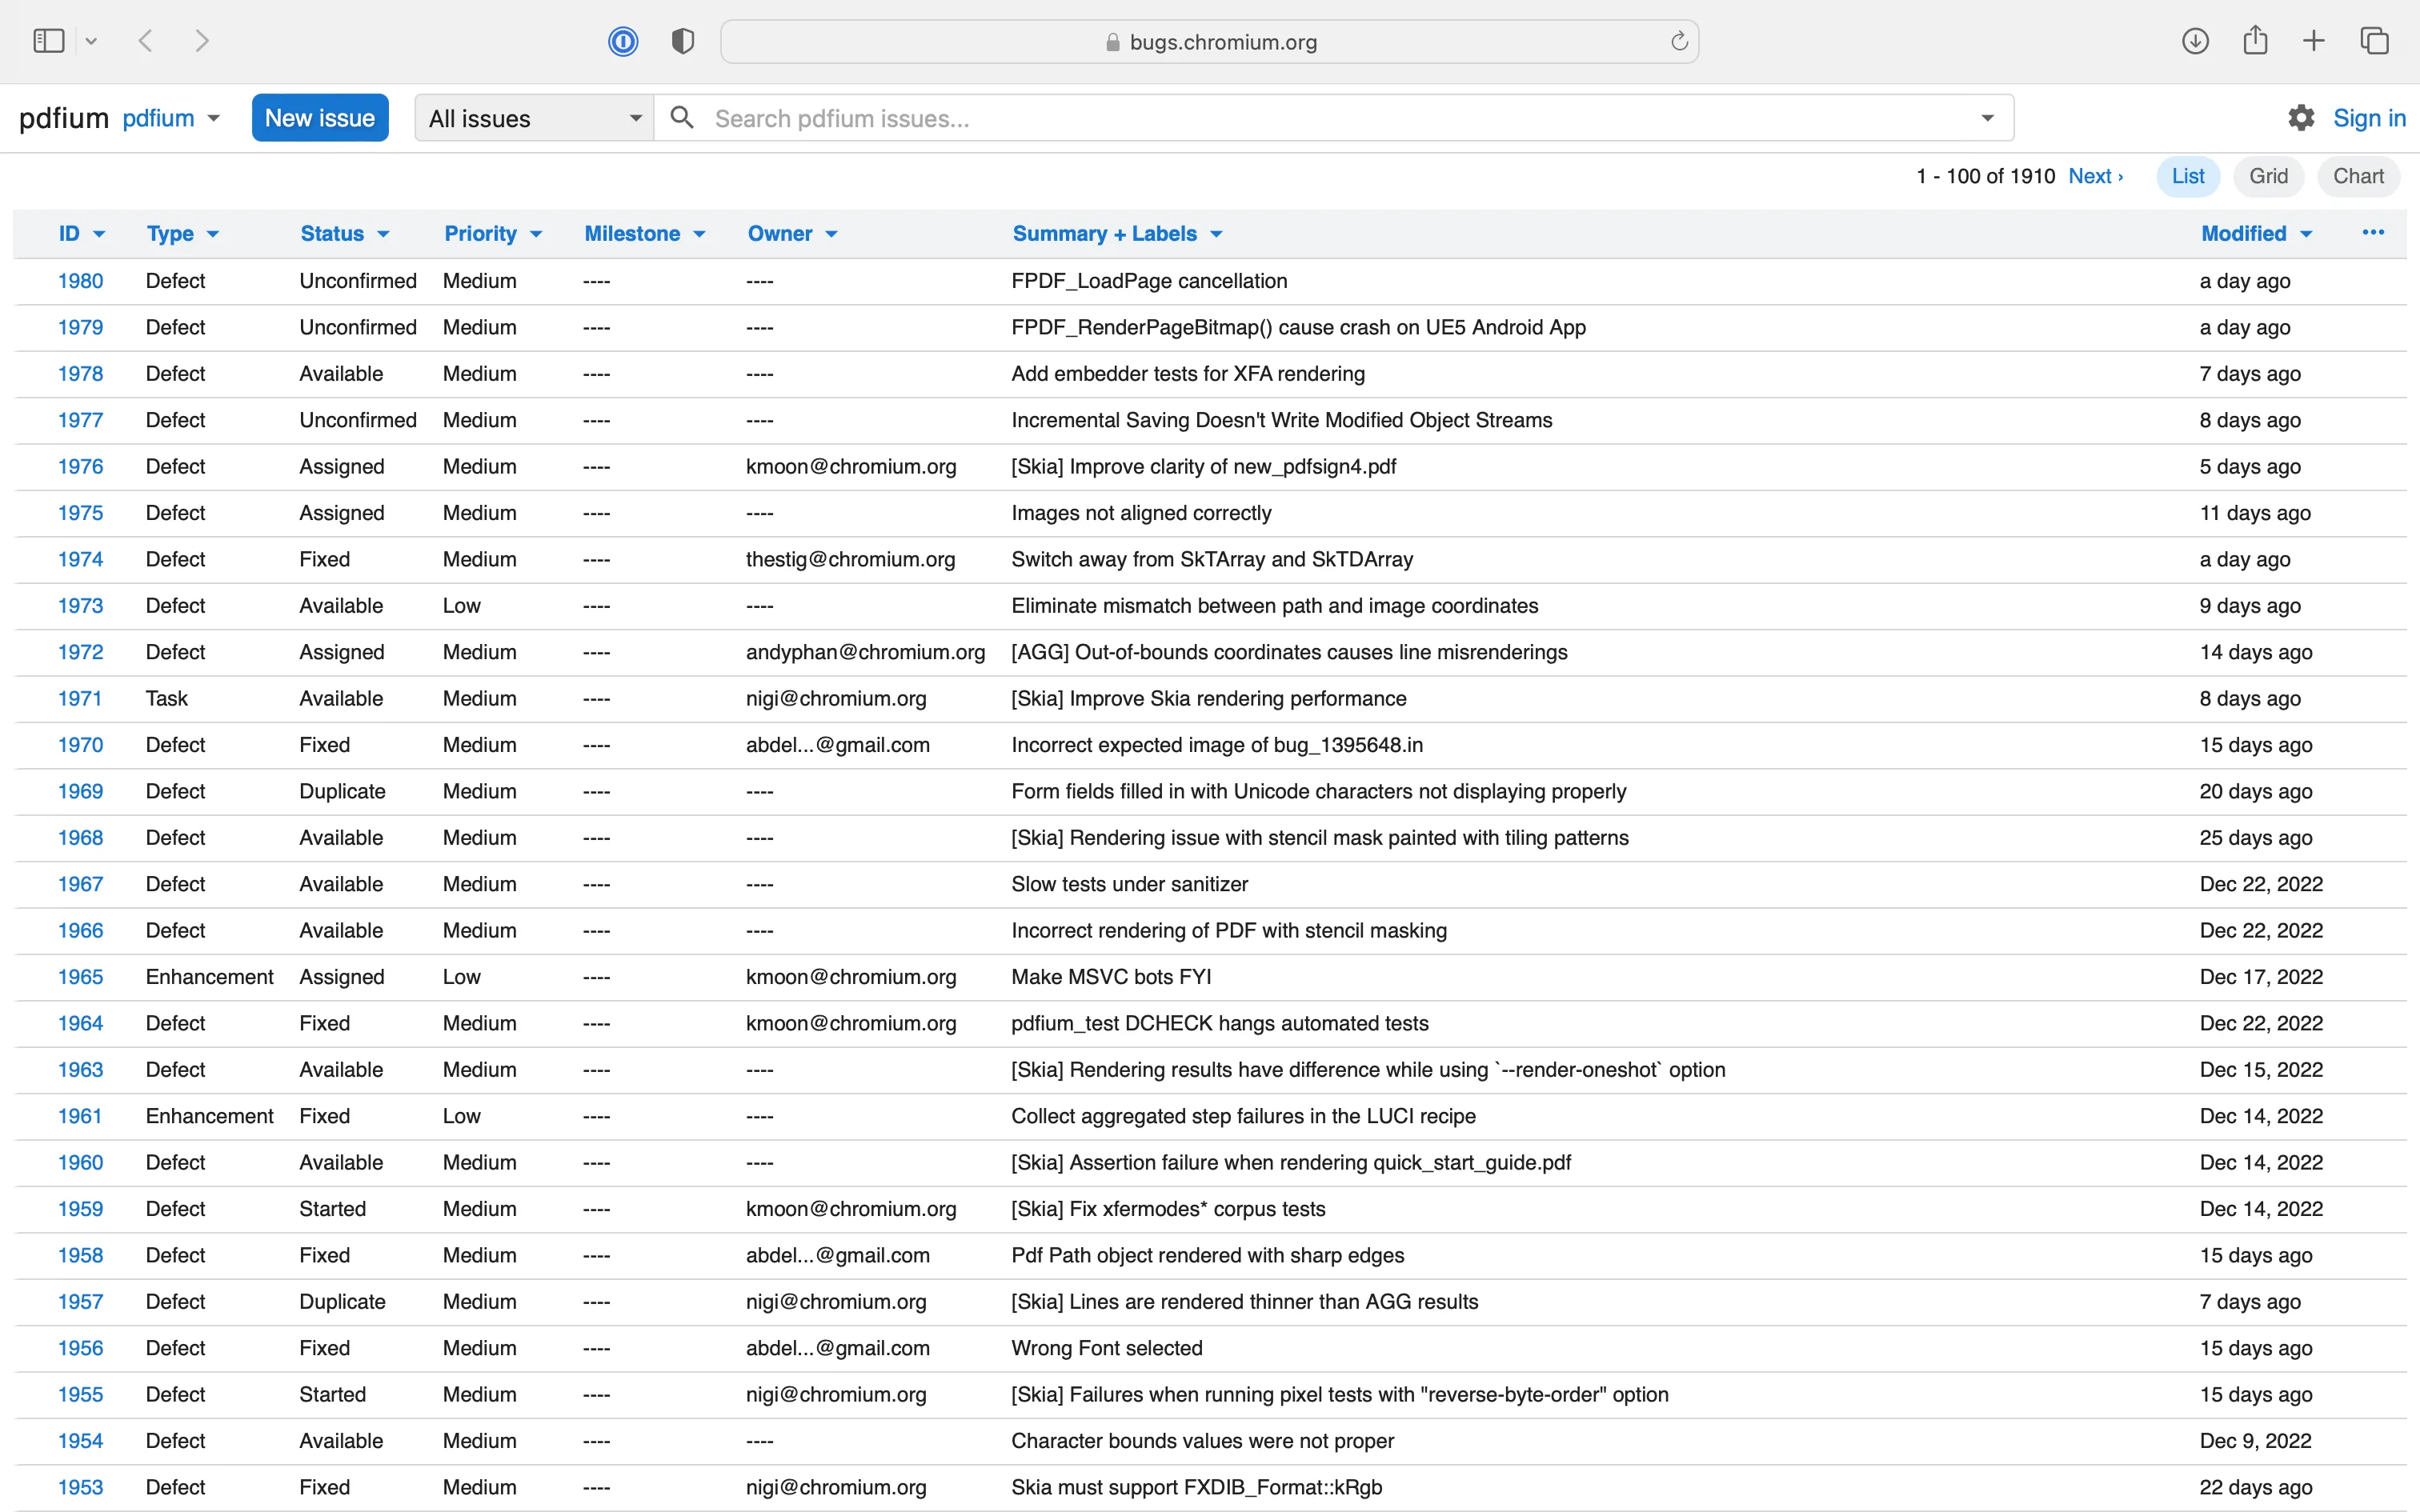Go to the next page of issues
Image resolution: width=2420 pixels, height=1512 pixels.
pos(2096,176)
